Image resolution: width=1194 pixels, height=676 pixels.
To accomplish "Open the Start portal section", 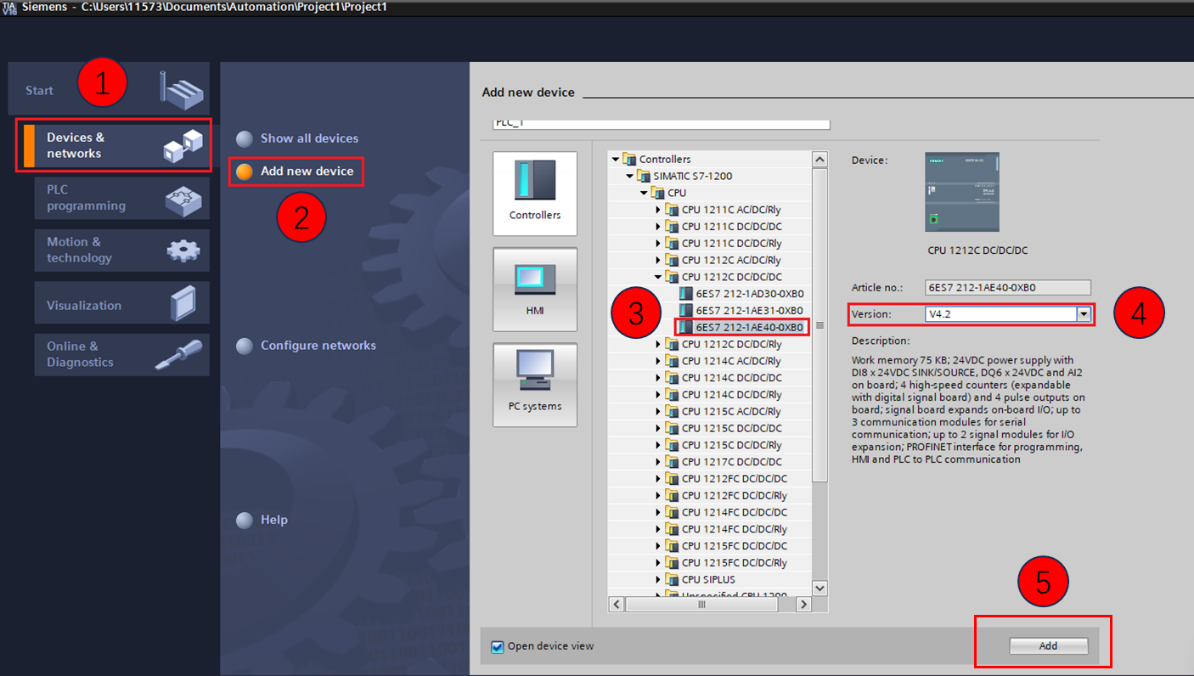I will pyautogui.click(x=108, y=89).
